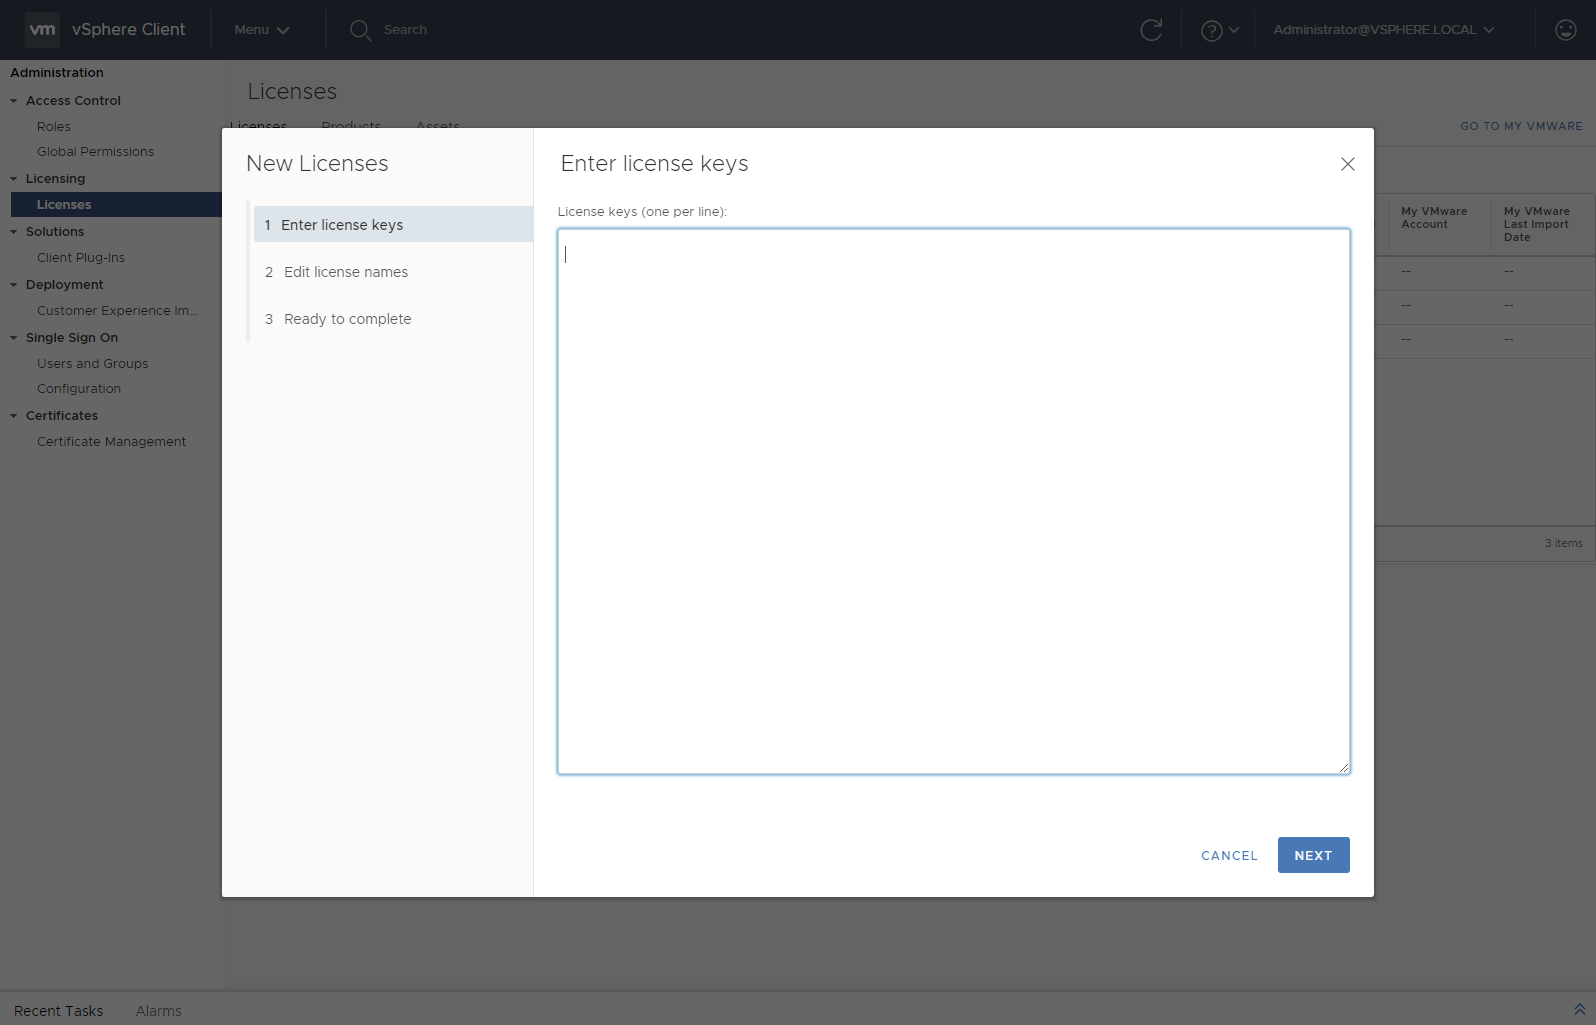This screenshot has height=1025, width=1596.
Task: Close the New Licenses dialog
Action: 1347,164
